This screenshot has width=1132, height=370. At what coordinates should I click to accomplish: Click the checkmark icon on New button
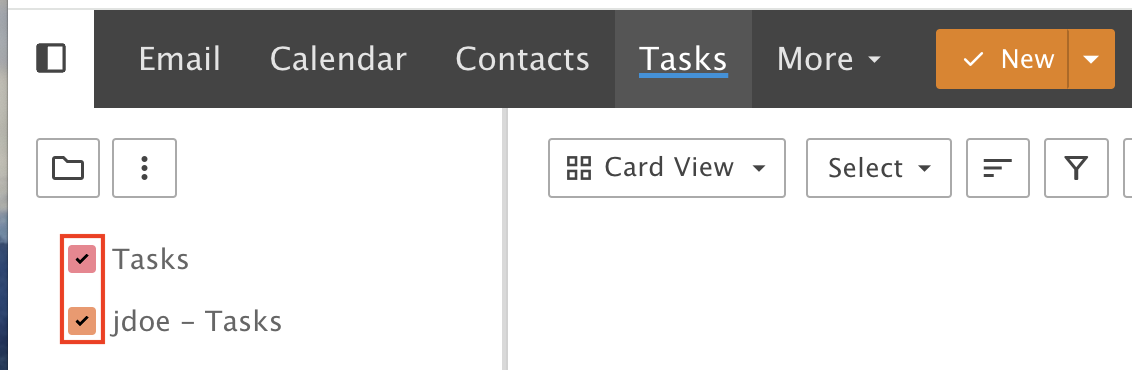[973, 59]
